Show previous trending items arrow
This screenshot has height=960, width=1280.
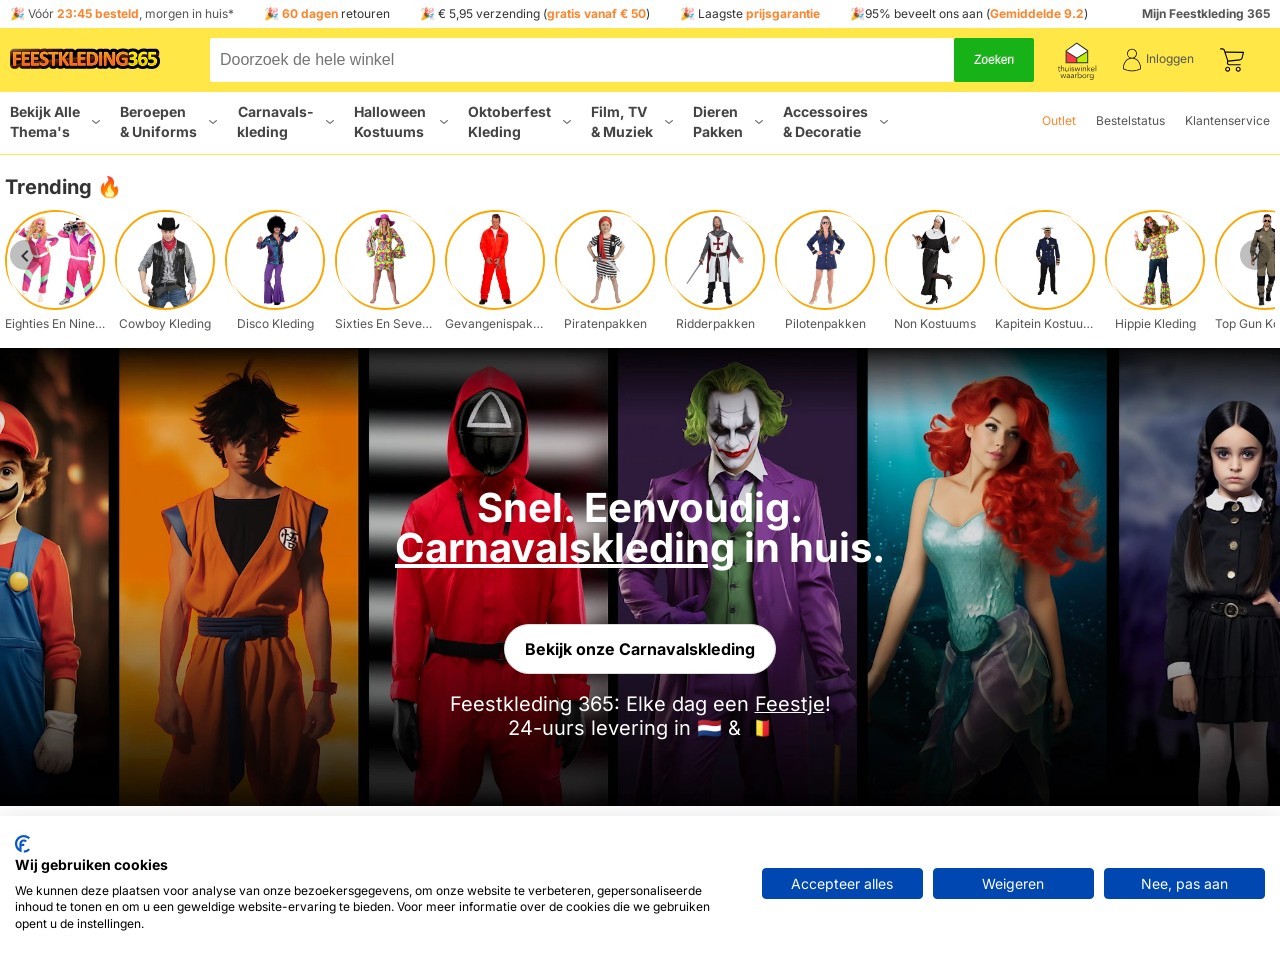(24, 256)
